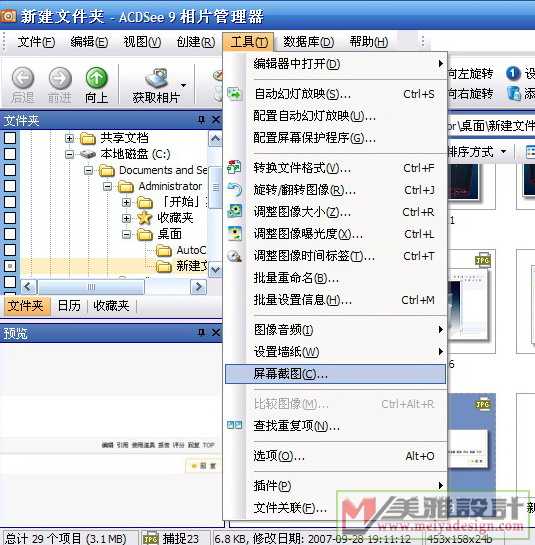Click the horizontal scrollbar thumb in folder tree
The width and height of the screenshot is (535, 545).
click(91, 287)
